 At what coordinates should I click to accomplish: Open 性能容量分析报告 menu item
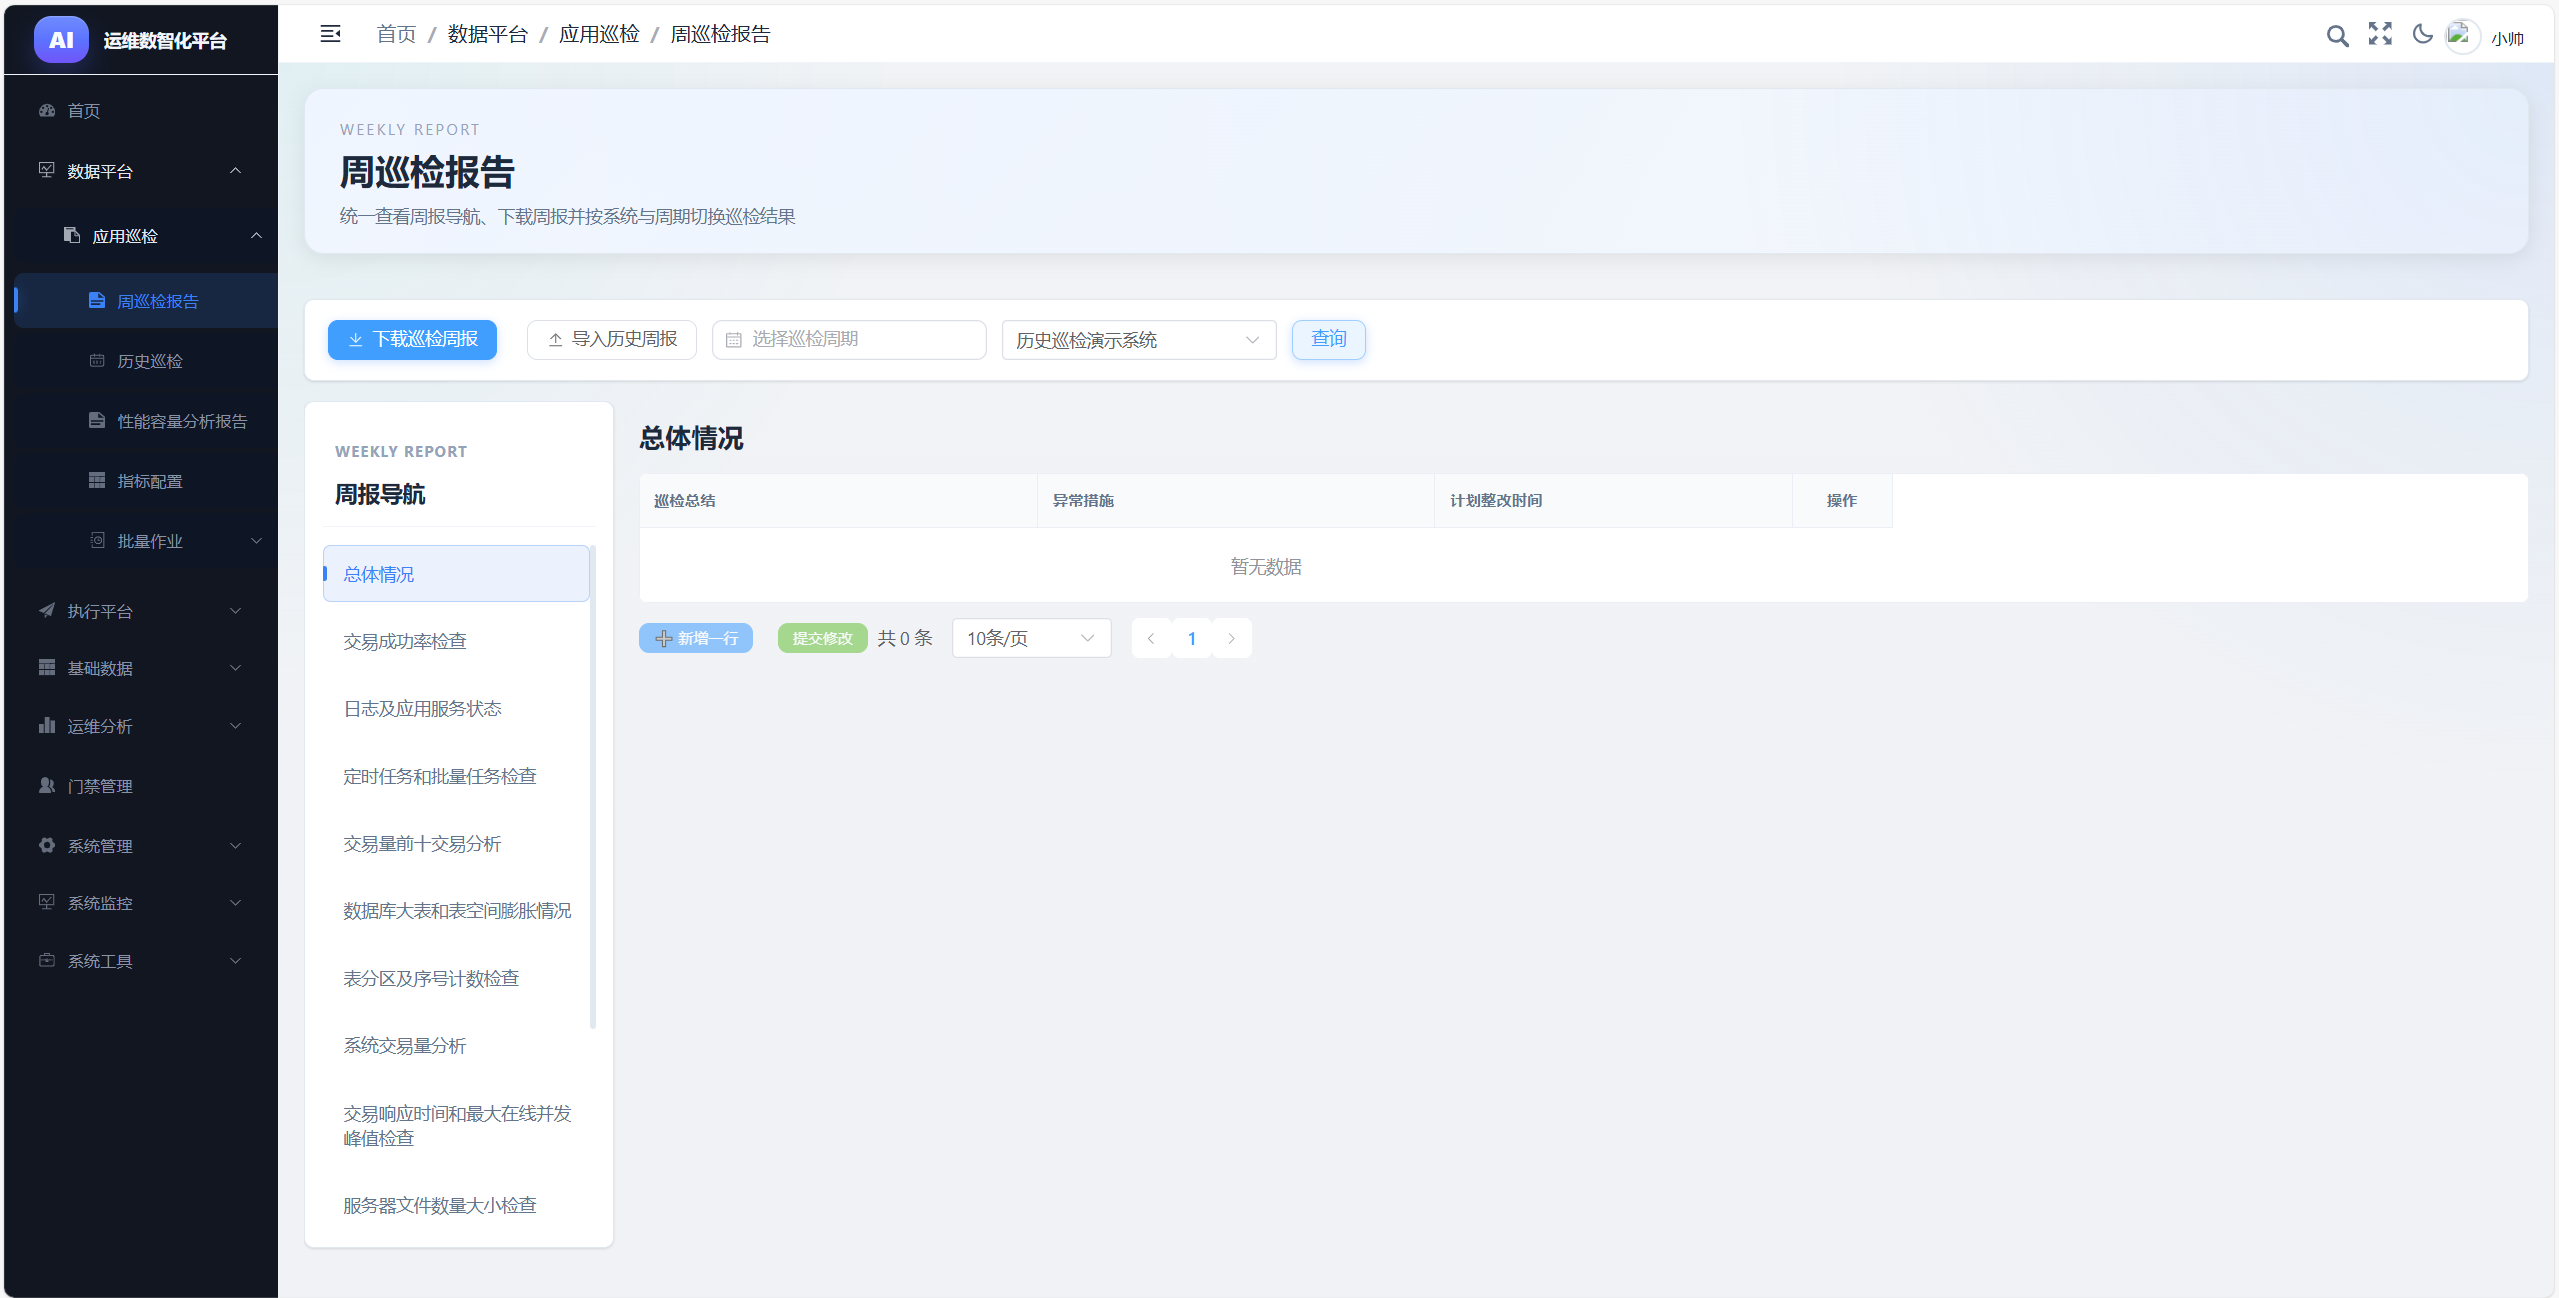pos(146,421)
